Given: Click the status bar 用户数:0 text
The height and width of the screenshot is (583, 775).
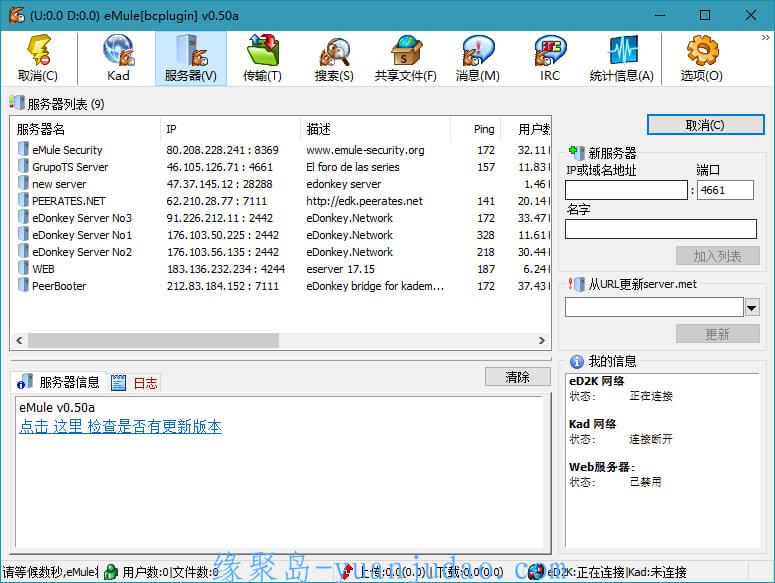Looking at the screenshot, I should coord(145,572).
